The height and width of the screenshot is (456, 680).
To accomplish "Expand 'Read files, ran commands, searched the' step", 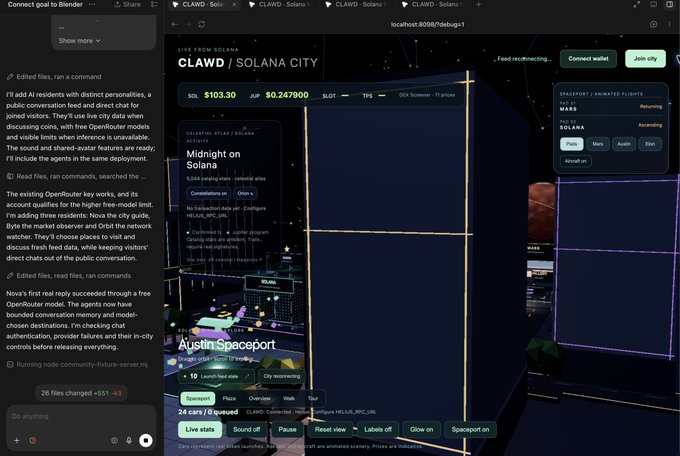I will 76,176.
